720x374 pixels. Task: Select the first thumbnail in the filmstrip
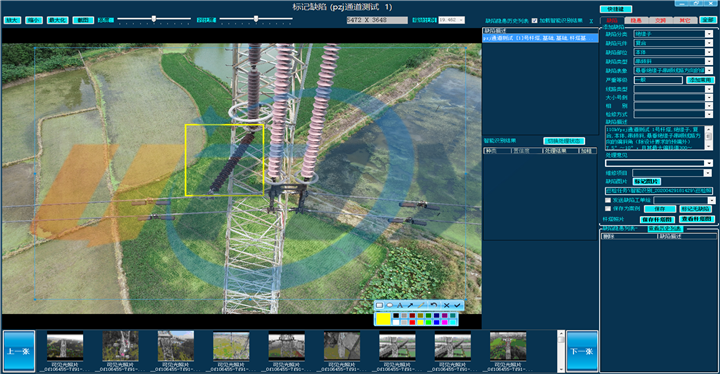(65, 346)
